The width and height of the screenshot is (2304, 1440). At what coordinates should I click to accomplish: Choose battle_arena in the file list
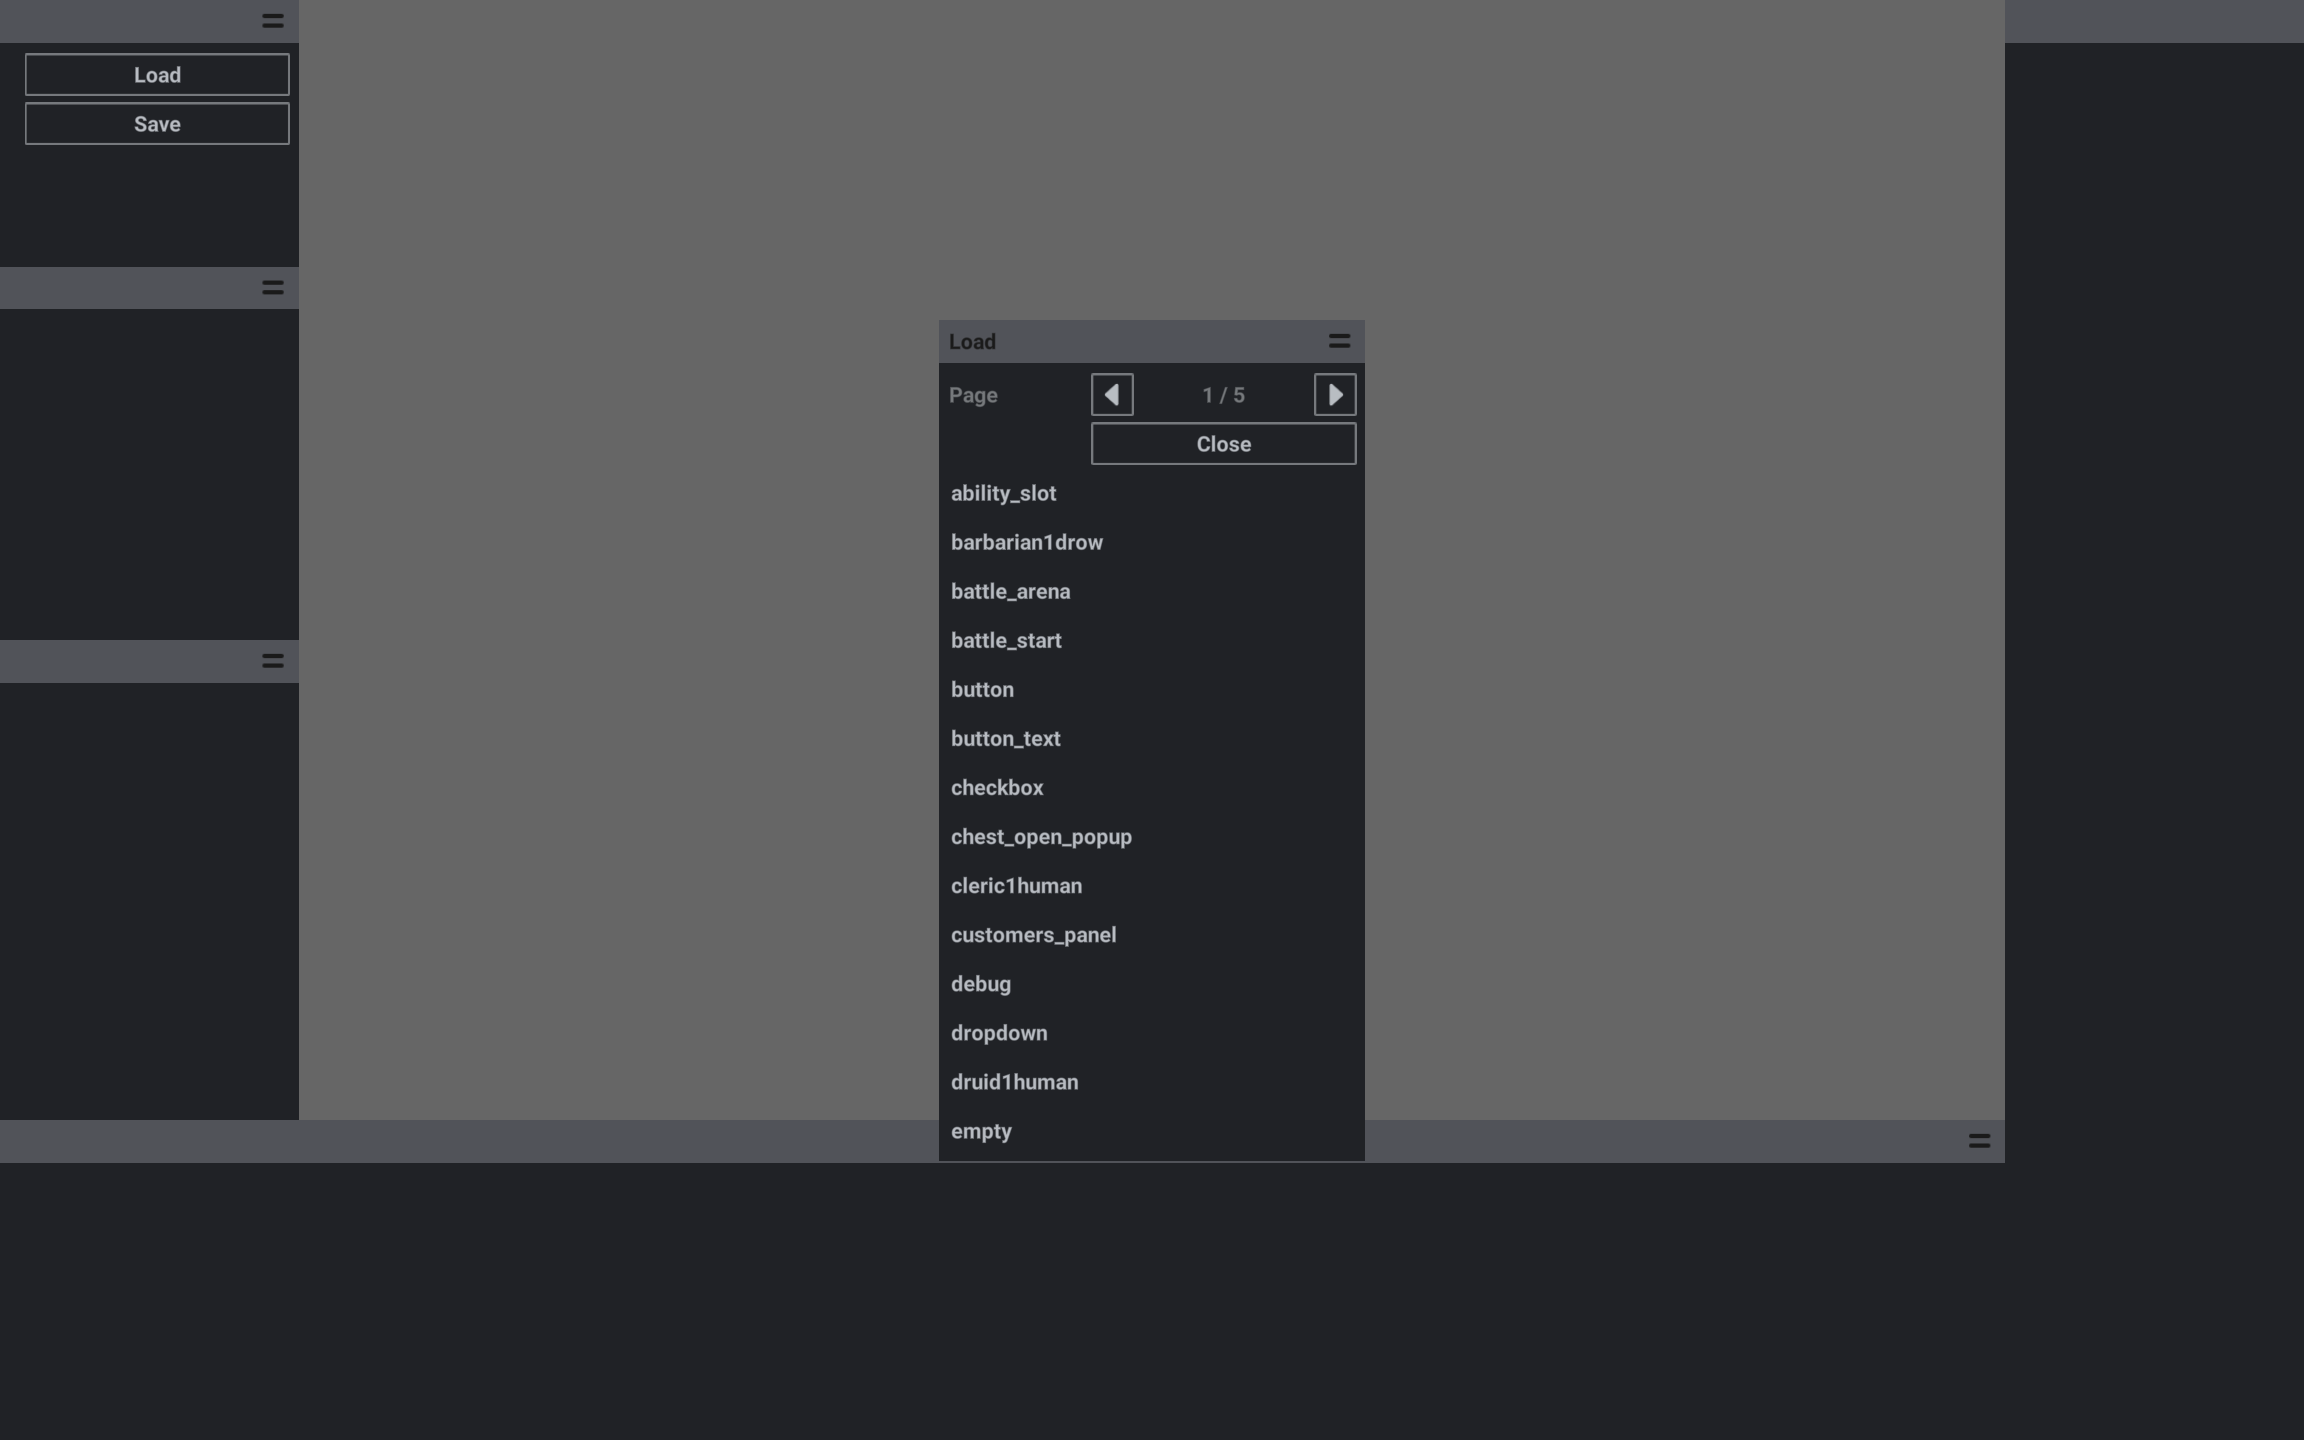(x=1010, y=591)
